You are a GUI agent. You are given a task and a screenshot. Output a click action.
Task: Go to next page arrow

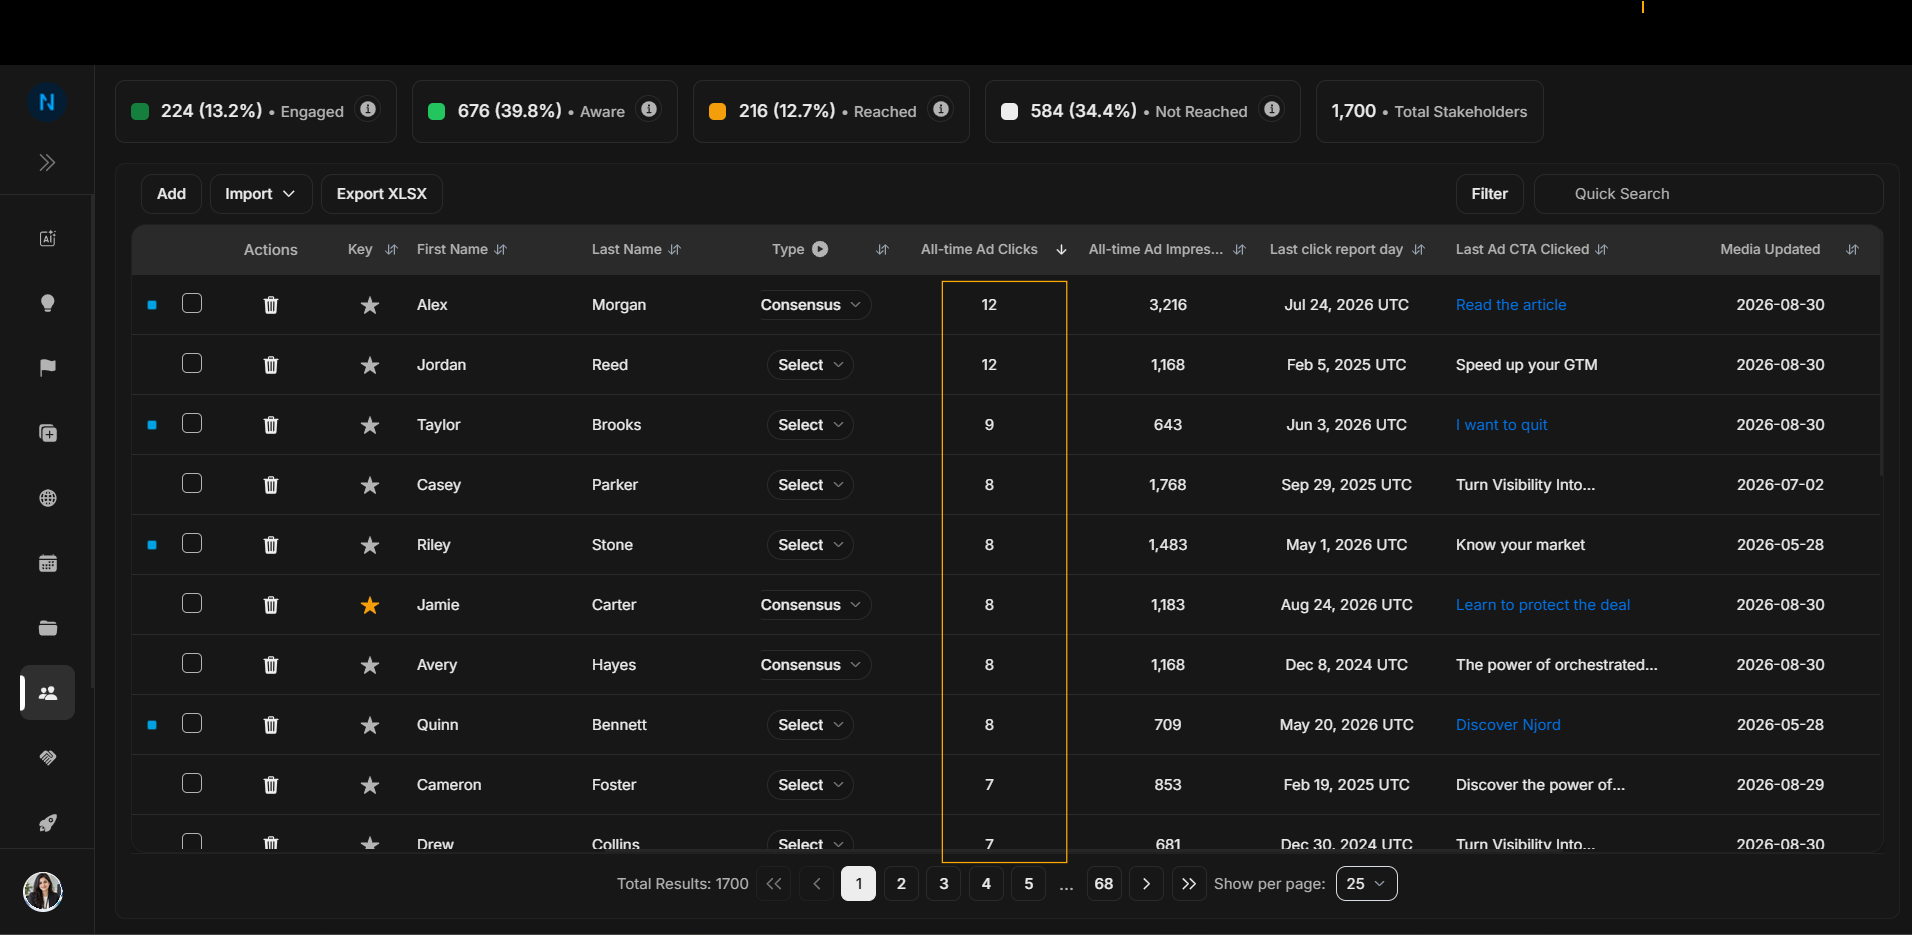pos(1146,884)
